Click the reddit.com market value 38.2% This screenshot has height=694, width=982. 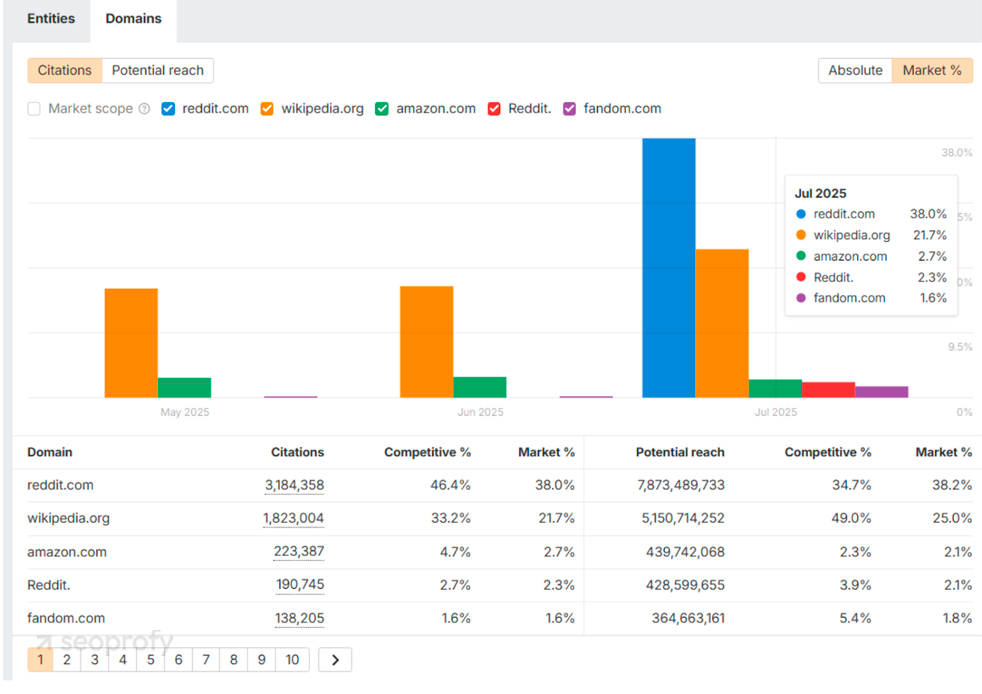point(952,485)
